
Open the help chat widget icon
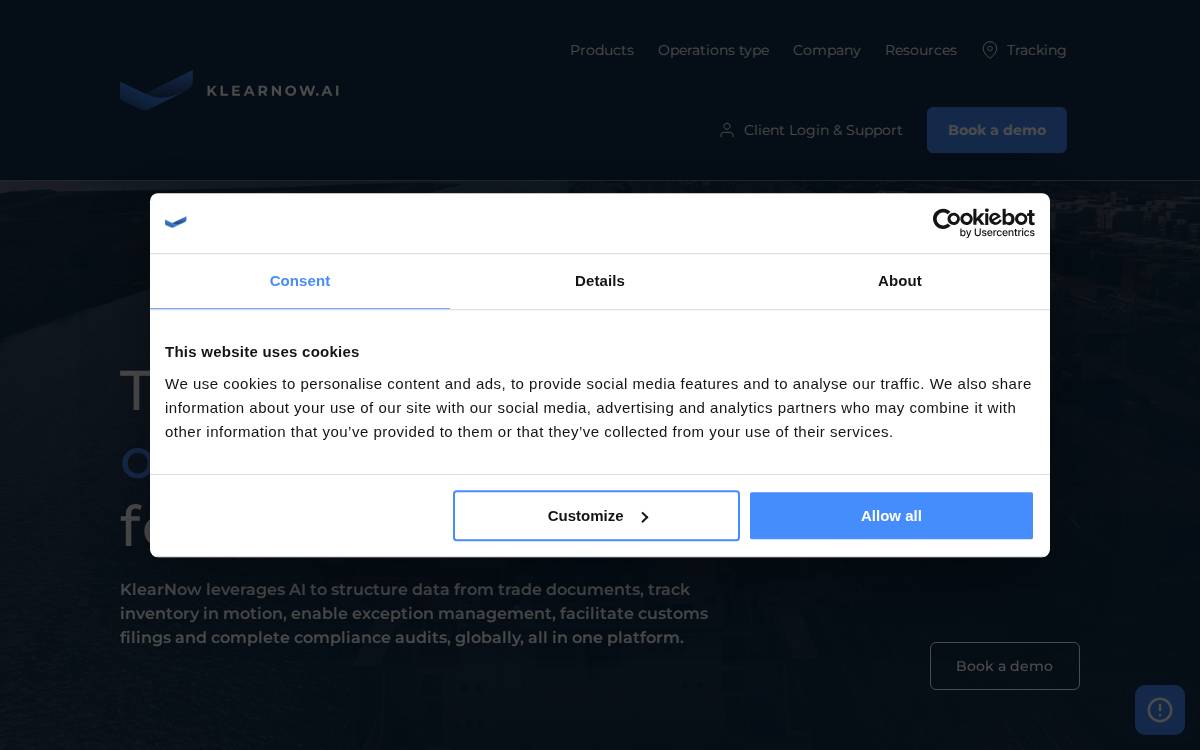click(1160, 710)
